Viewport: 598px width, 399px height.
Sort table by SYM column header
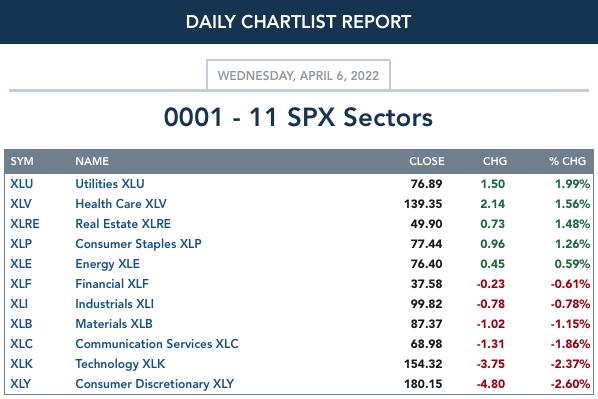[x=22, y=161]
